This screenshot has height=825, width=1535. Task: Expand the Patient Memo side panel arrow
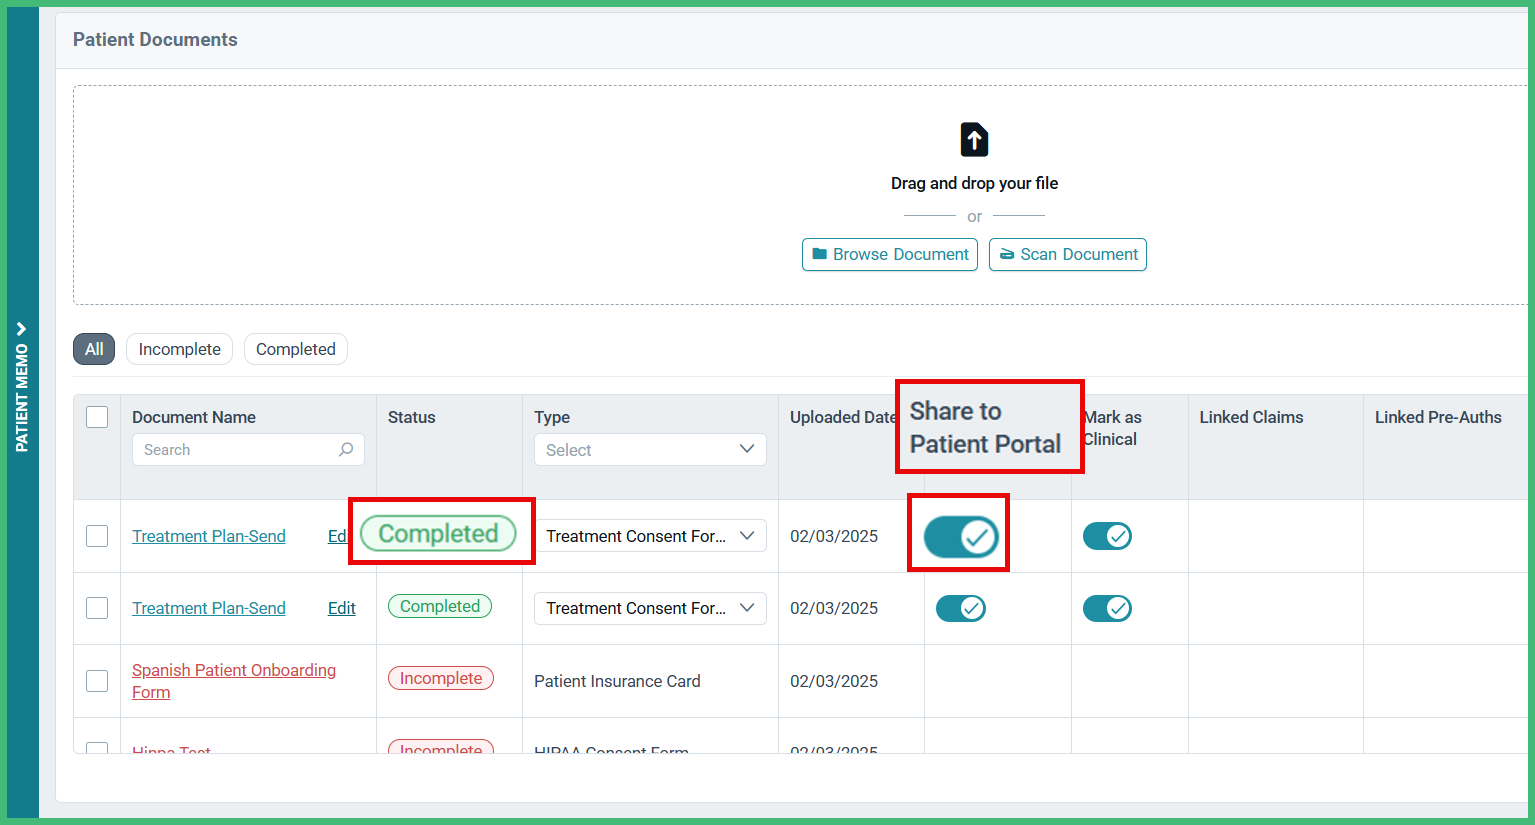tap(21, 329)
